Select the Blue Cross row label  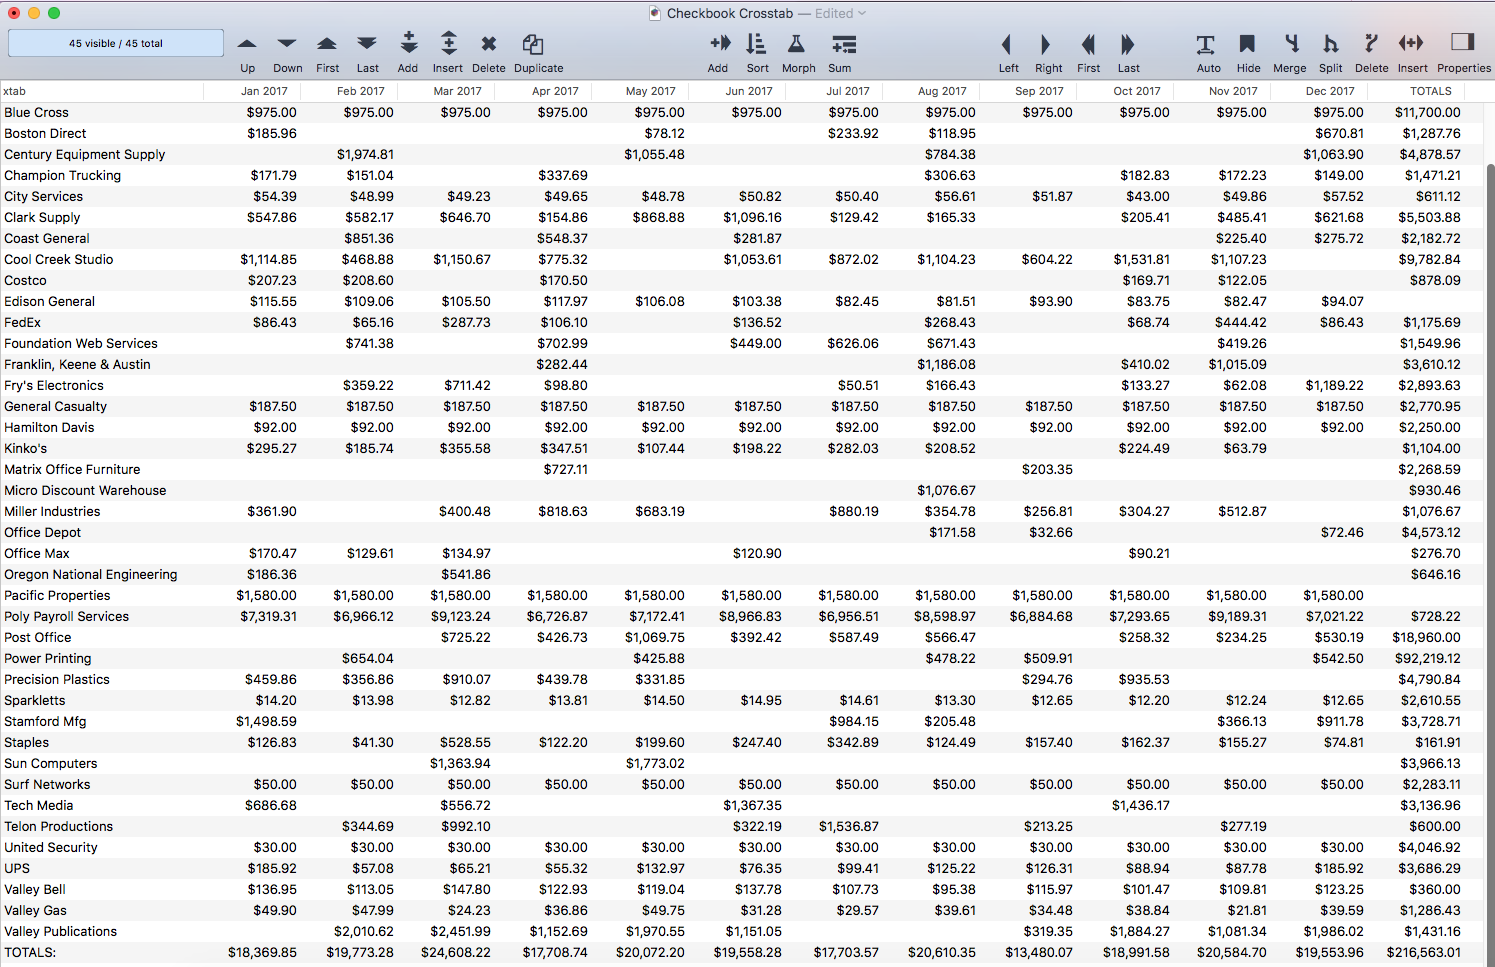pos(36,112)
